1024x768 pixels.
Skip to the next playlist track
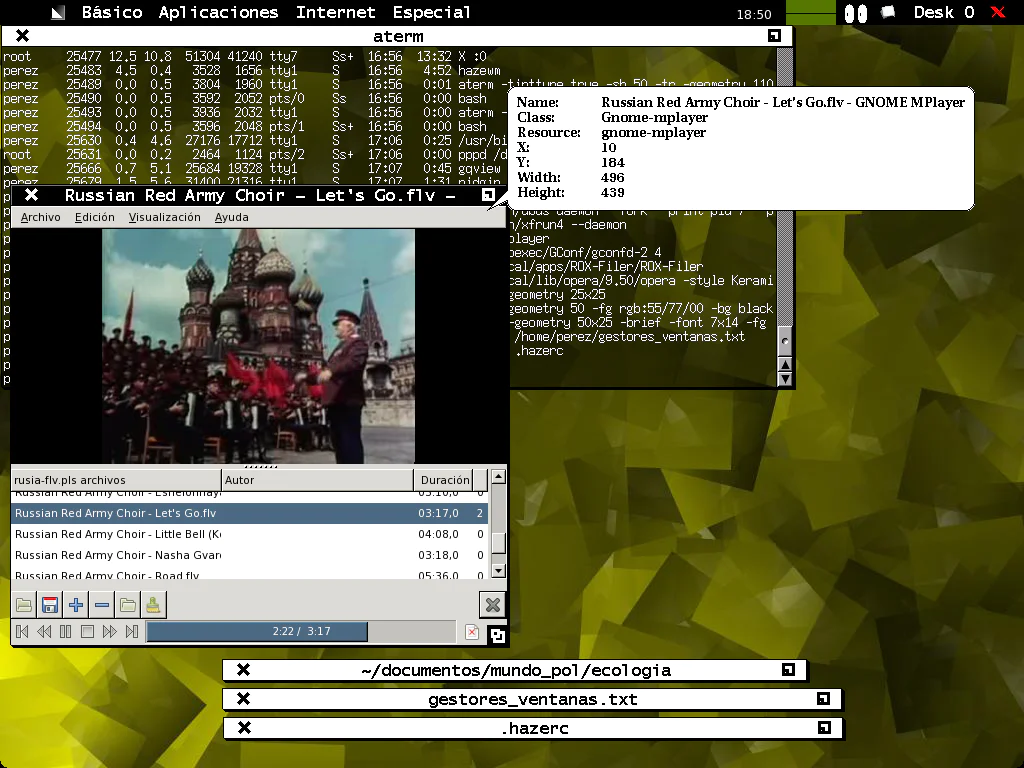pyautogui.click(x=132, y=632)
